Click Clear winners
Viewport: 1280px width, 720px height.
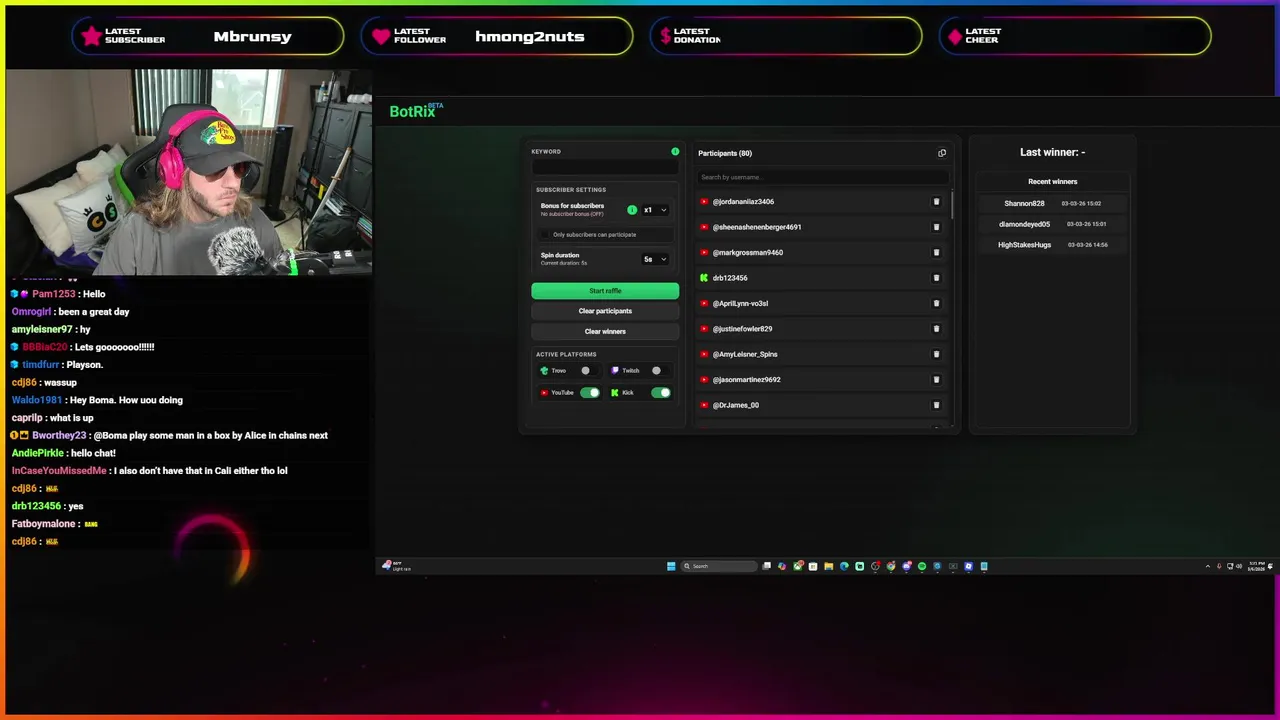[x=605, y=332]
